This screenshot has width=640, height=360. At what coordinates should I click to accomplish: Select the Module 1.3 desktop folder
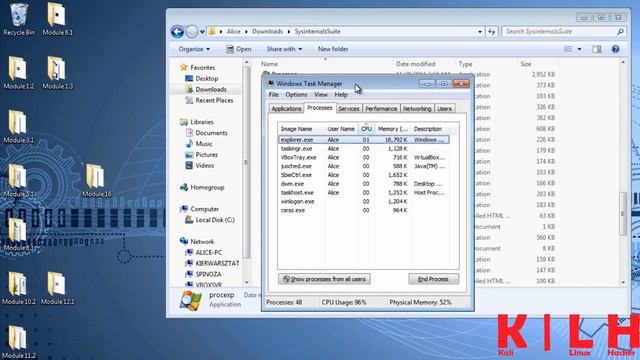point(57,73)
